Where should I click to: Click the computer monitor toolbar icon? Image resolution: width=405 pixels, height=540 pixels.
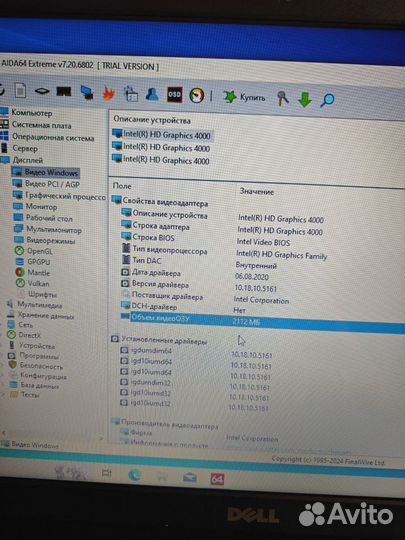coord(87,92)
